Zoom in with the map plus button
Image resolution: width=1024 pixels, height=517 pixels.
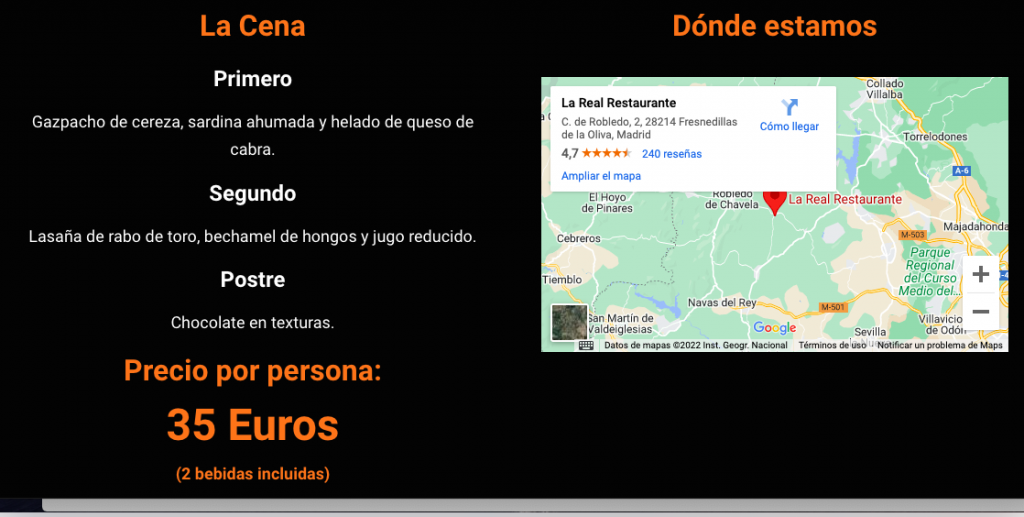pos(980,274)
